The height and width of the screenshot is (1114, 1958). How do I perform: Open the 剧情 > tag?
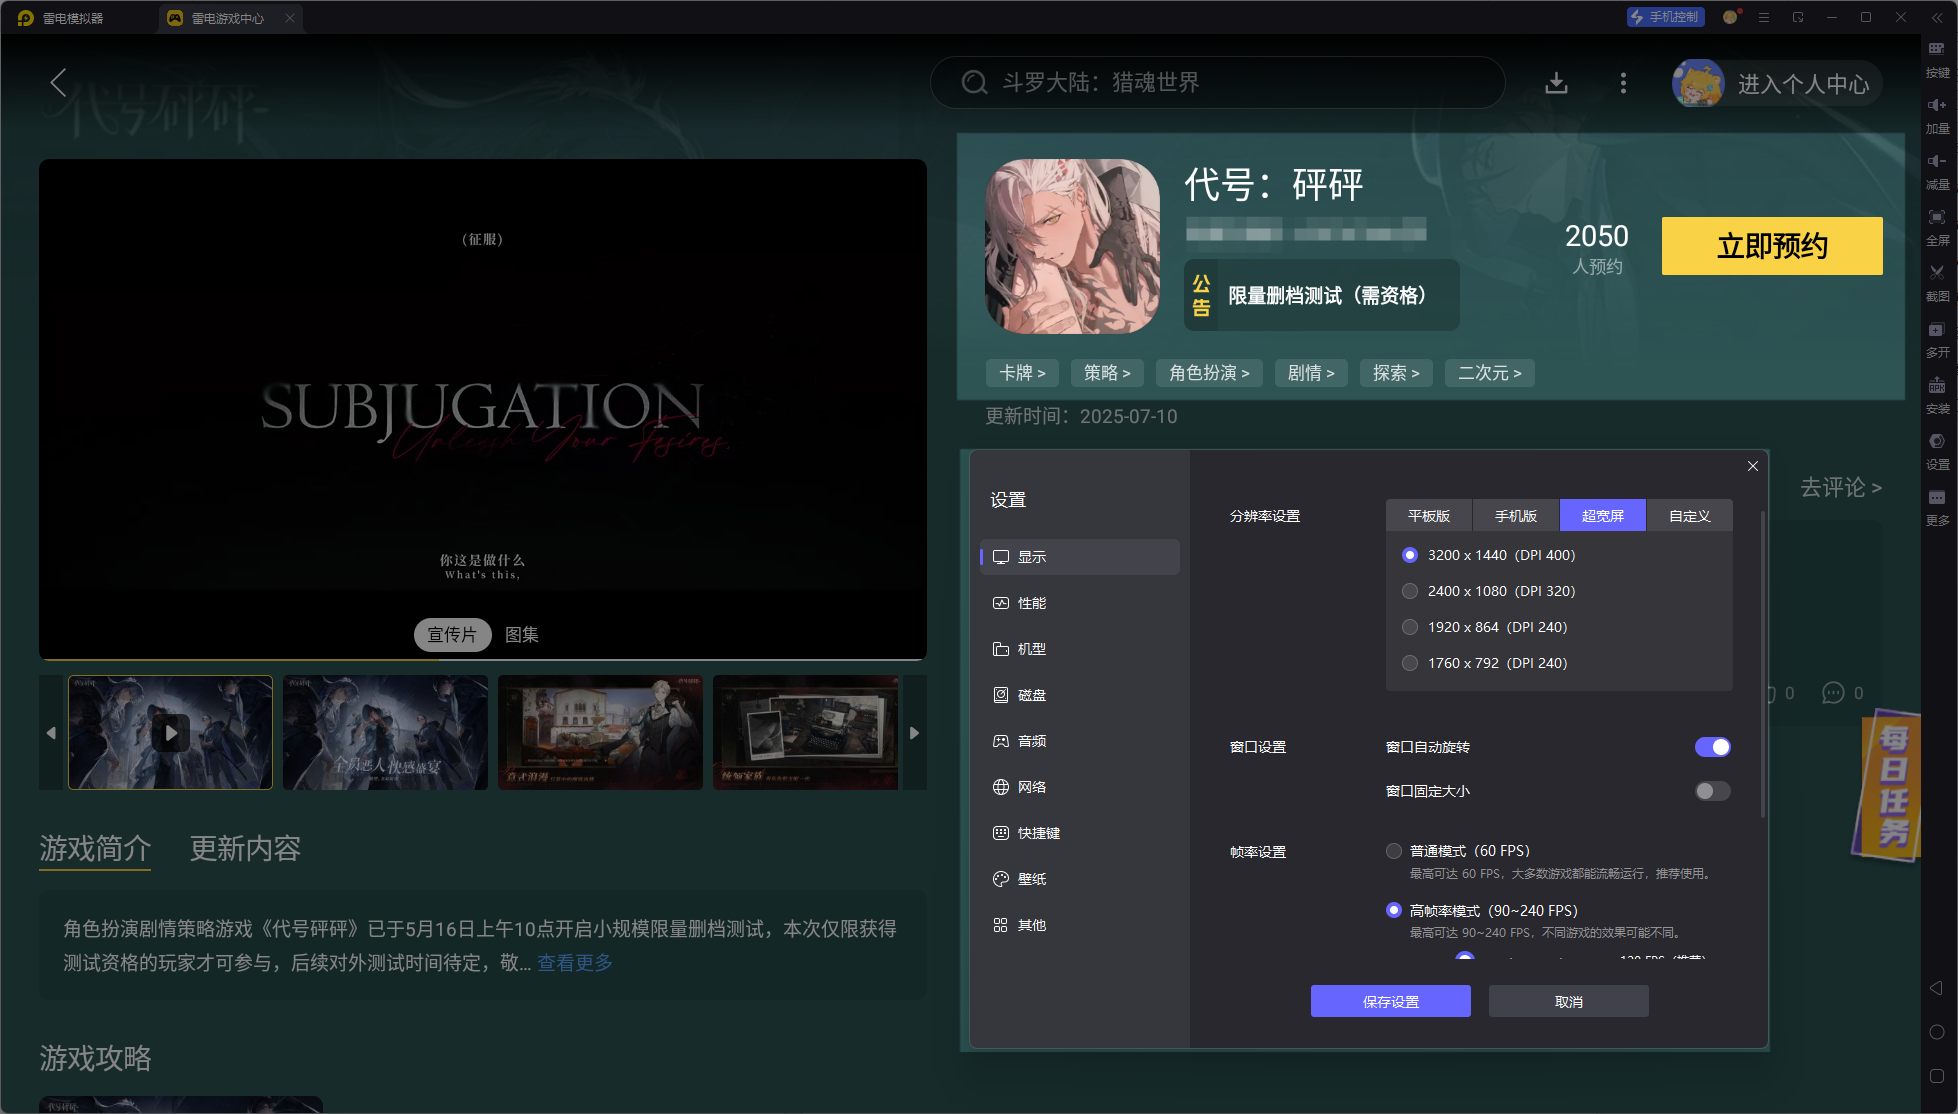[x=1311, y=373]
